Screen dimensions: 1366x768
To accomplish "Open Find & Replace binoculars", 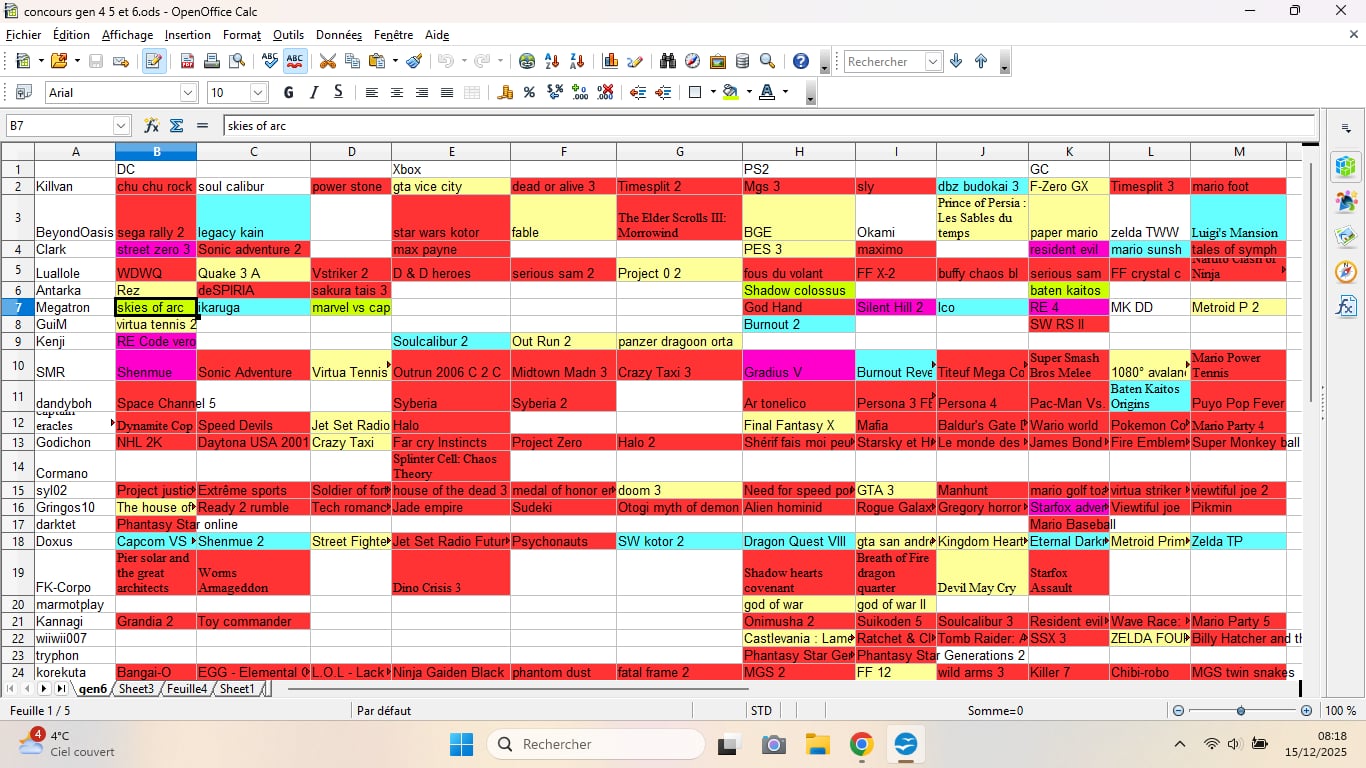I will click(668, 61).
